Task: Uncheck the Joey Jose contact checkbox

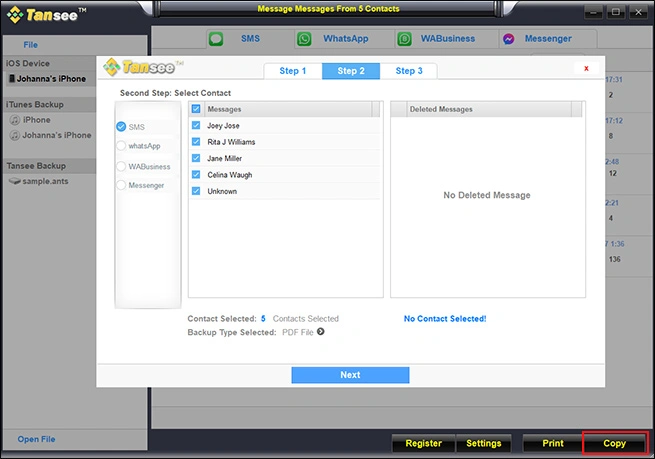Action: [x=196, y=127]
